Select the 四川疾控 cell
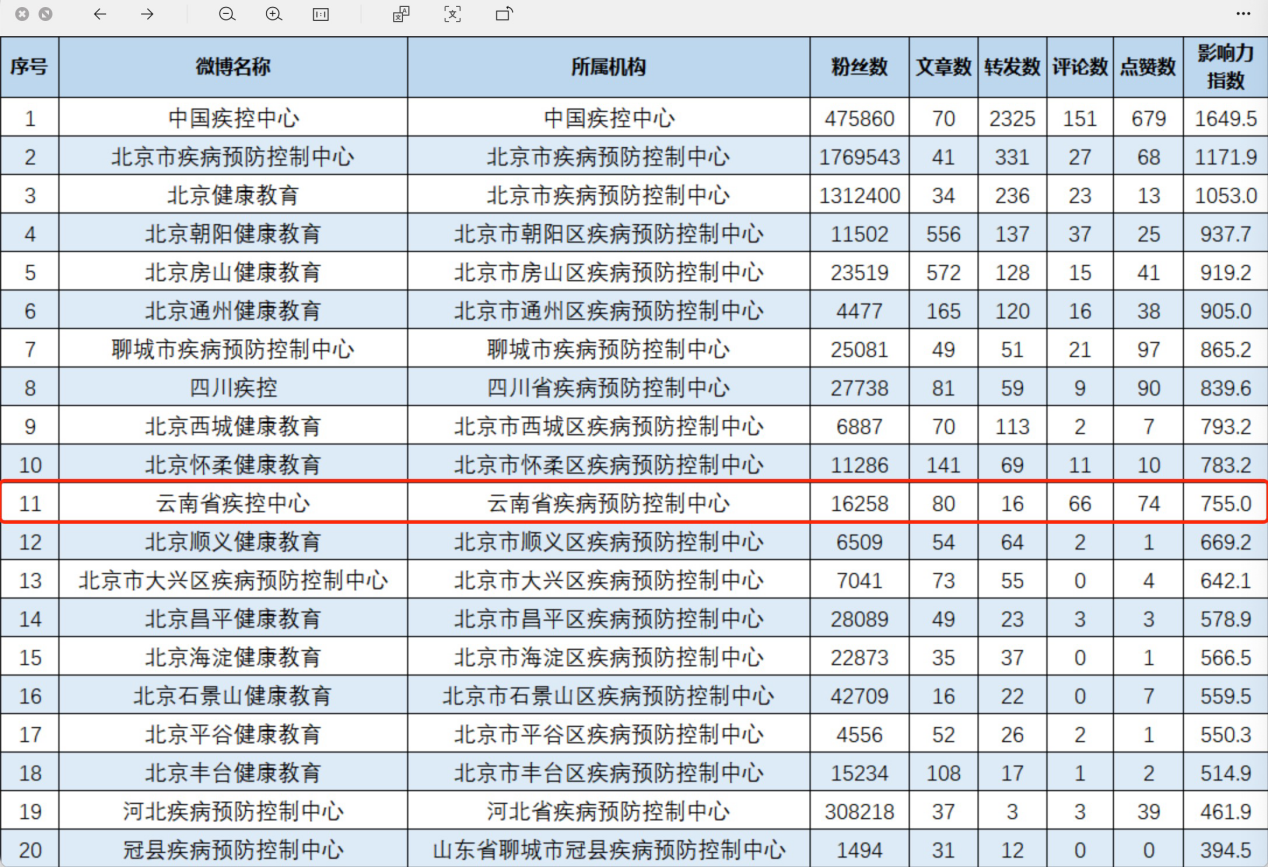Image resolution: width=1268 pixels, height=867 pixels. click(233, 388)
